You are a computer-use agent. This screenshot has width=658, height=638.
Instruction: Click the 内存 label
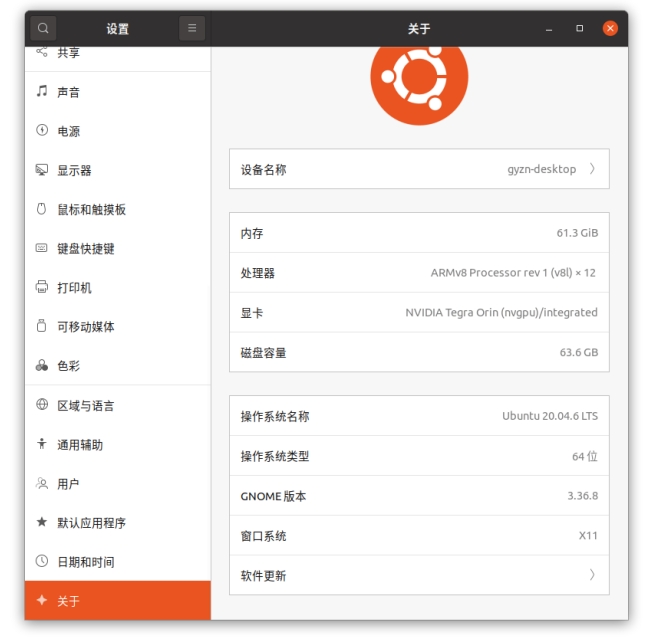(252, 233)
